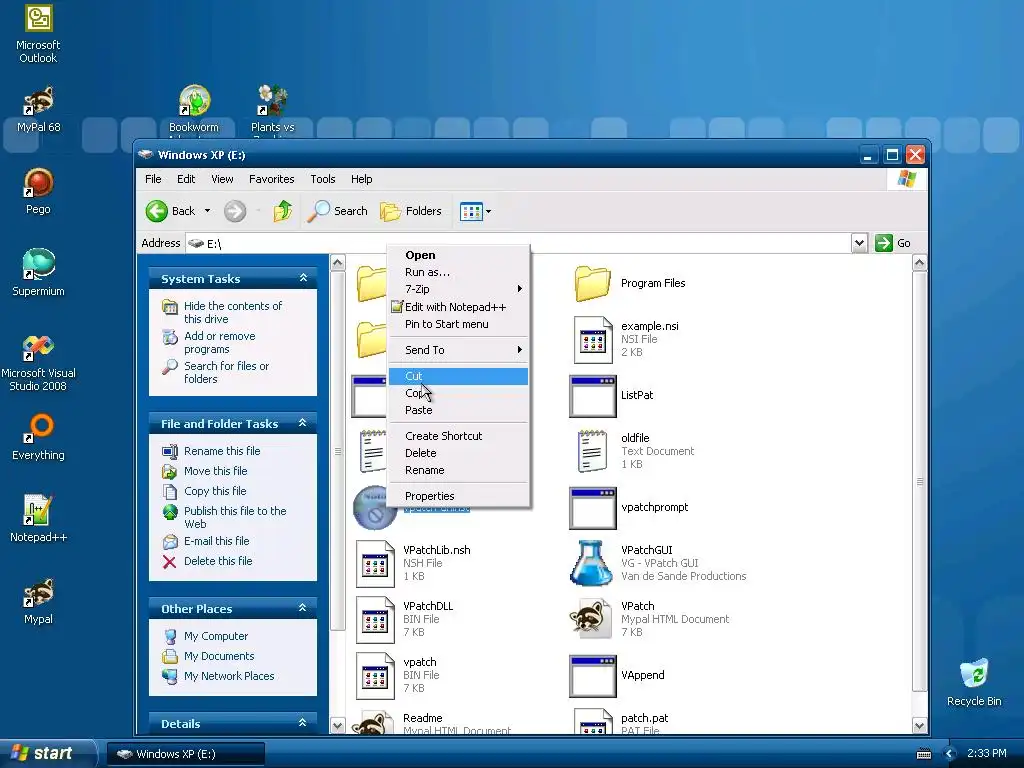
Task: Choose Delete in the context menu
Action: (x=458, y=453)
